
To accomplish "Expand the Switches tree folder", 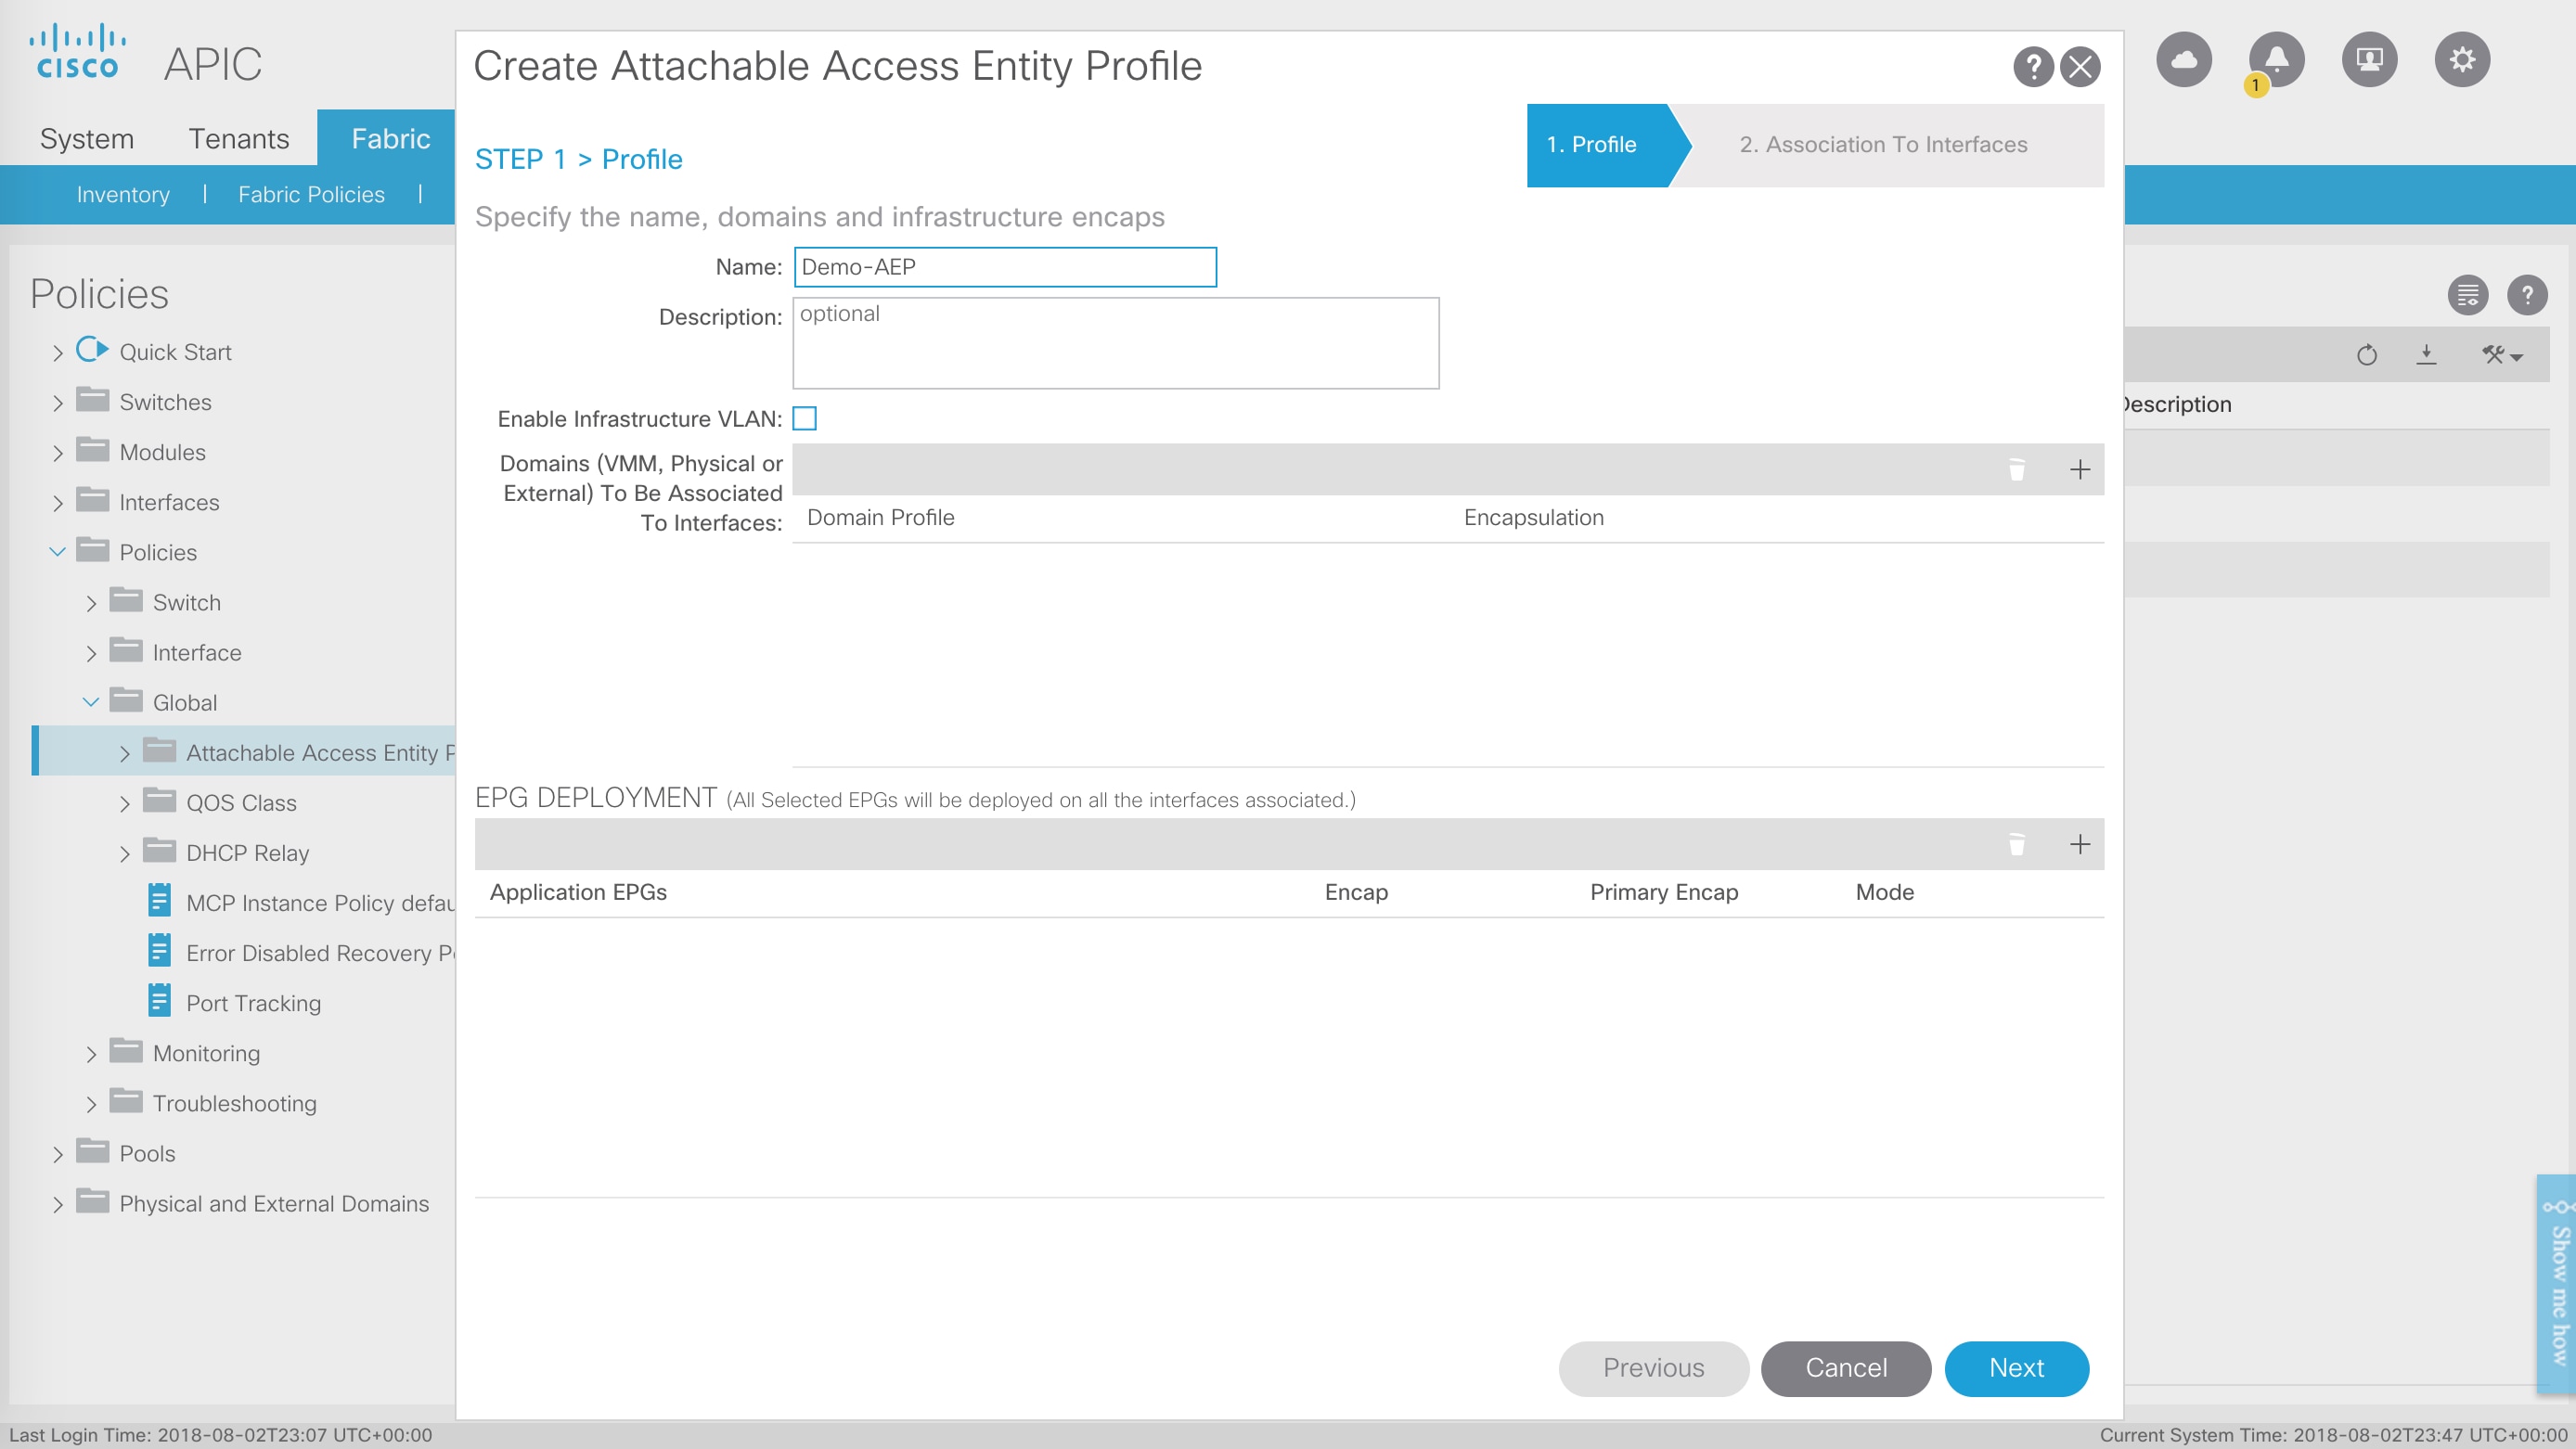I will click(x=58, y=403).
